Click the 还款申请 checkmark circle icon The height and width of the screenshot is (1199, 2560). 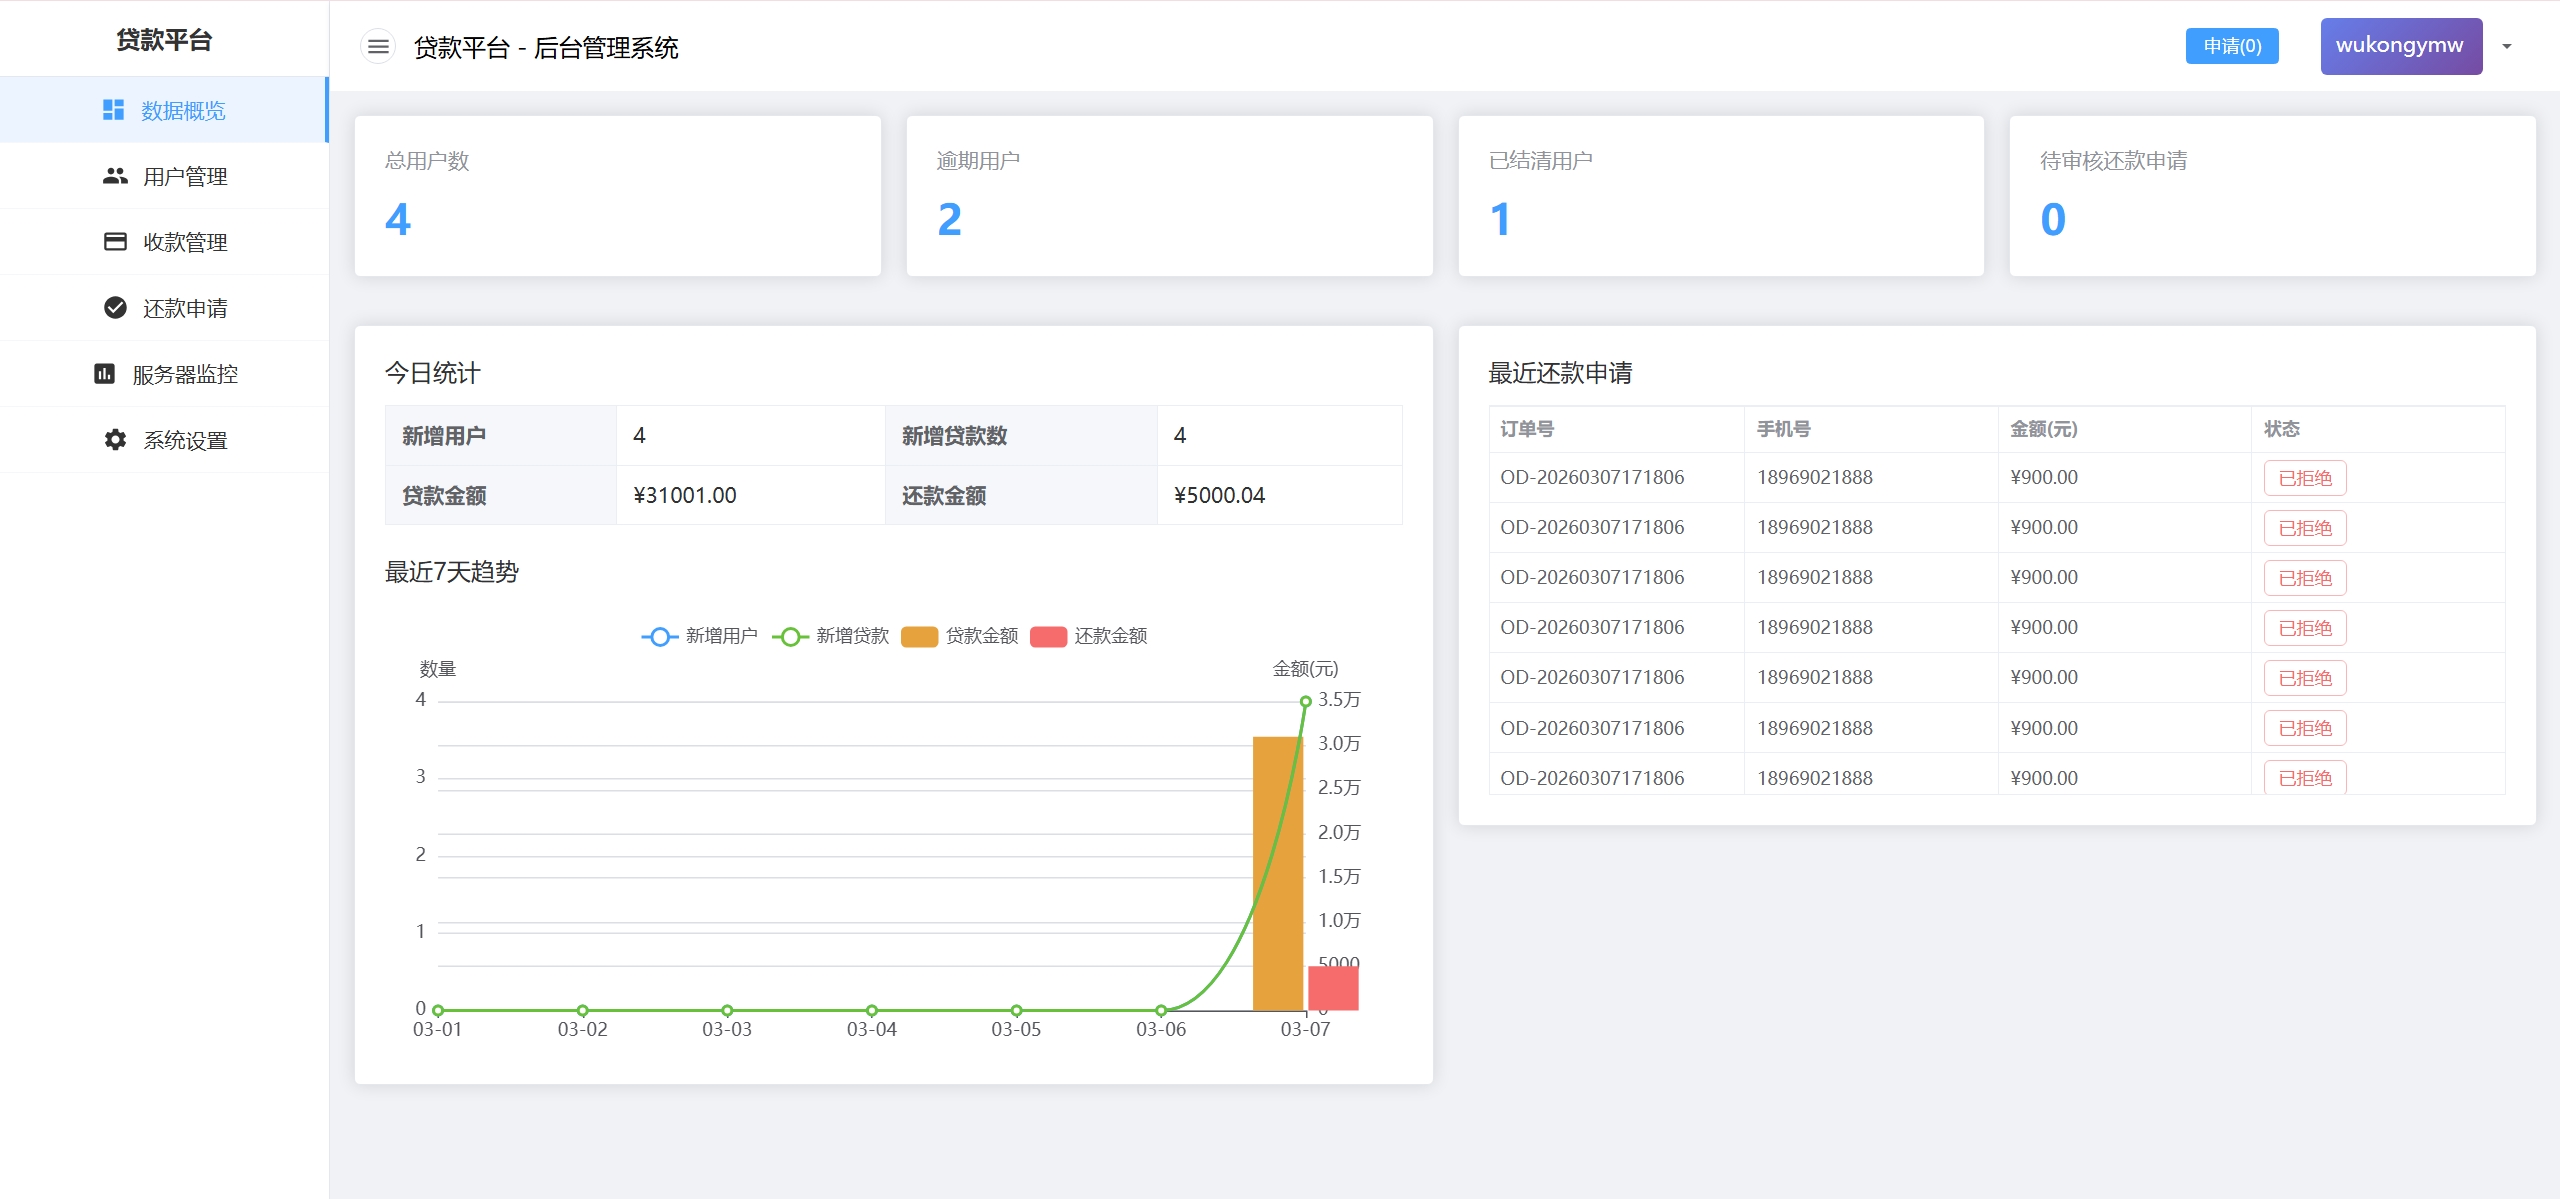(x=115, y=308)
